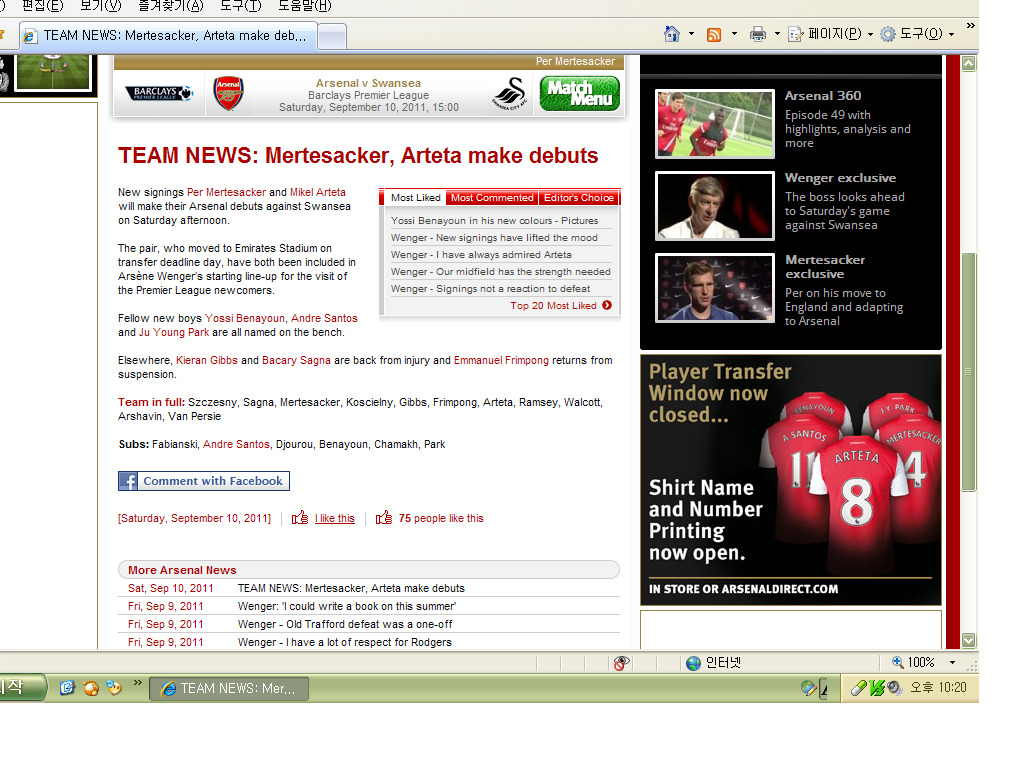Open Yossi Benayoun player link in article text
The width and height of the screenshot is (1024, 768).
pos(245,318)
